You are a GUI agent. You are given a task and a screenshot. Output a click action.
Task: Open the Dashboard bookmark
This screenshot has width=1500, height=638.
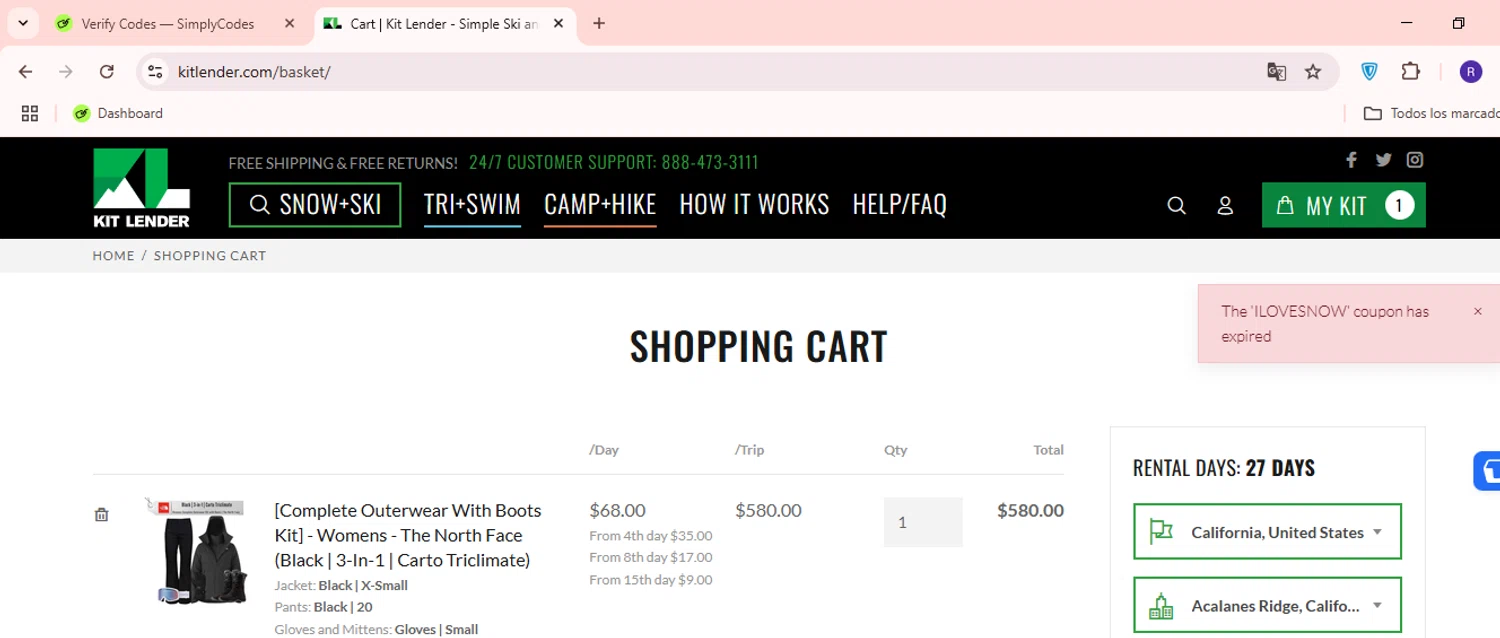(x=118, y=113)
